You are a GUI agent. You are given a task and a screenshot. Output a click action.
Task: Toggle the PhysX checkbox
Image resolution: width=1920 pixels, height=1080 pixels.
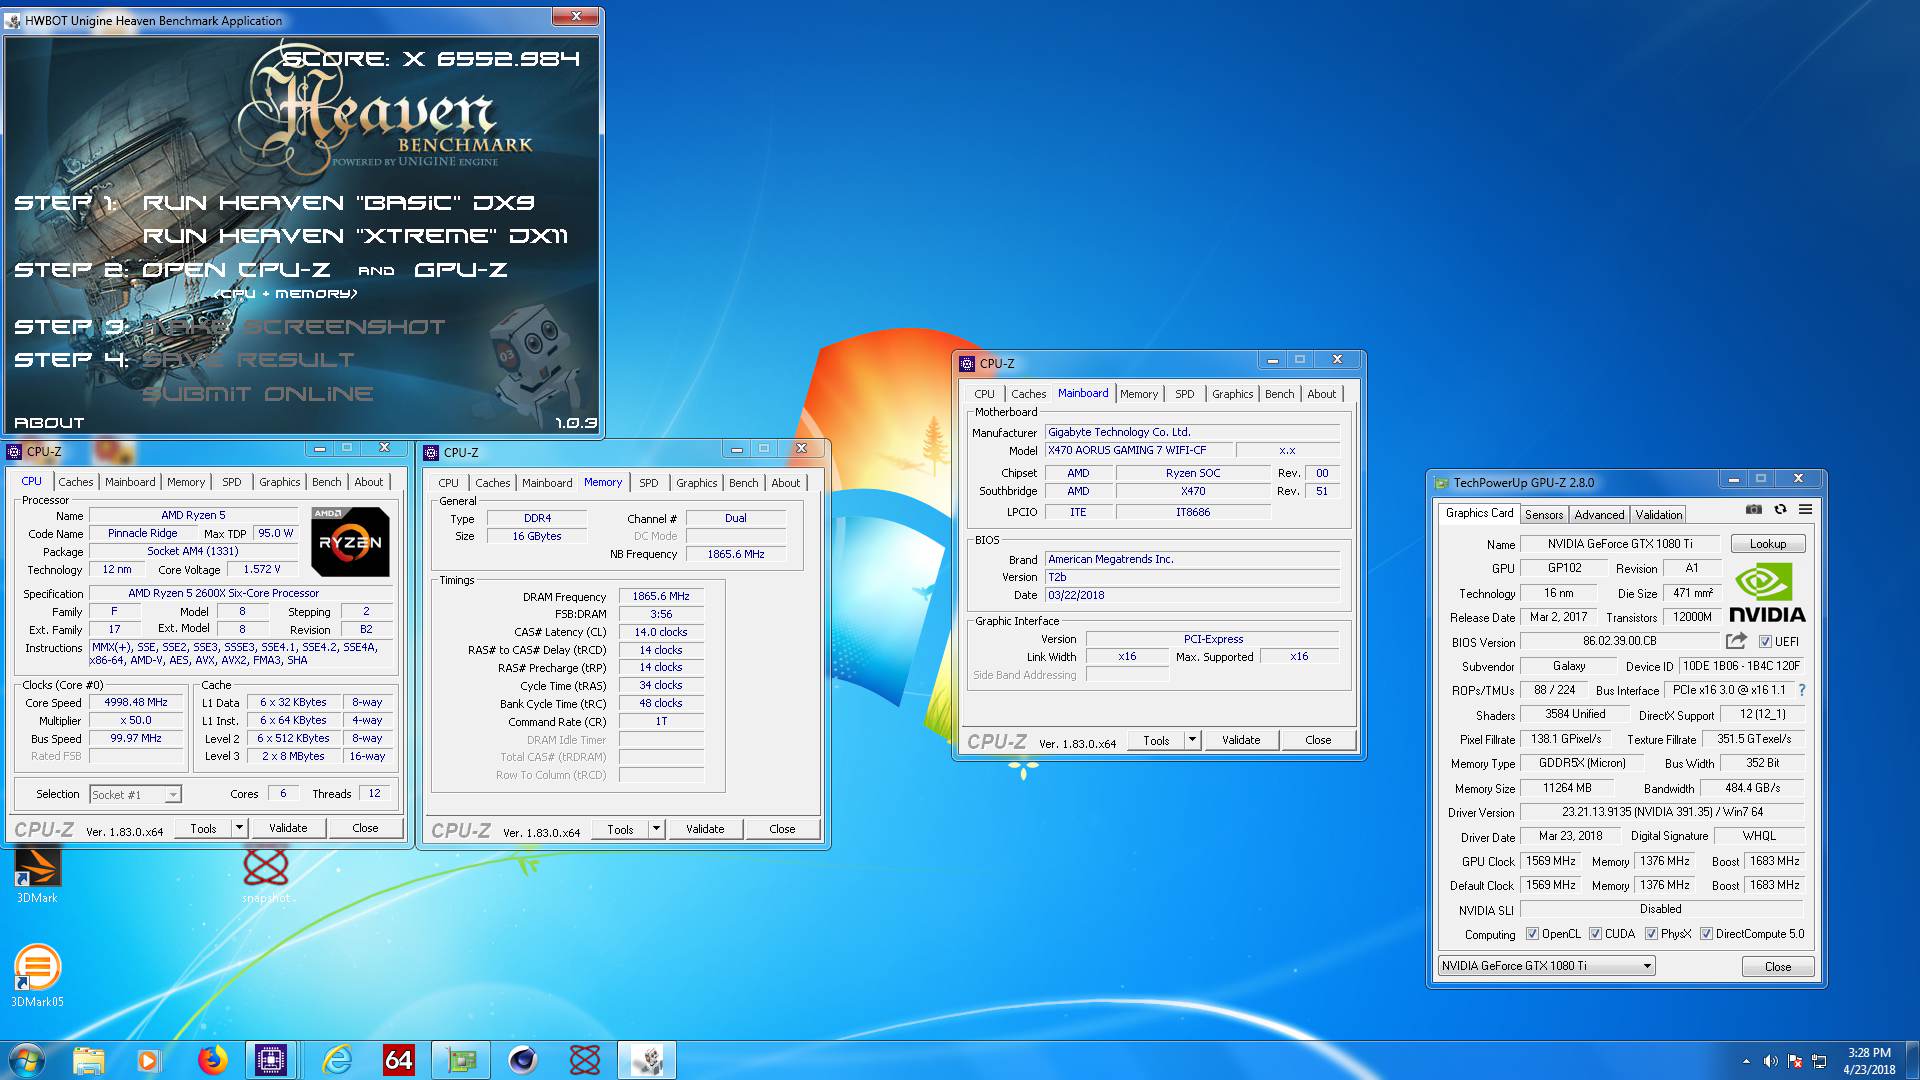click(1651, 934)
